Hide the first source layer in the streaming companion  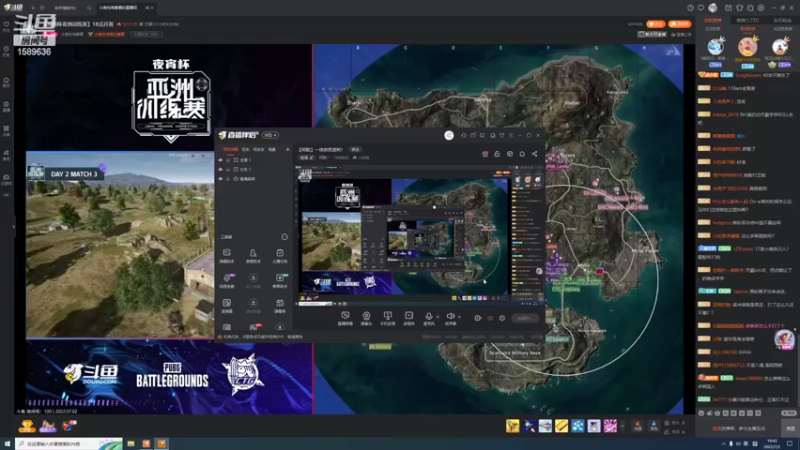point(220,160)
